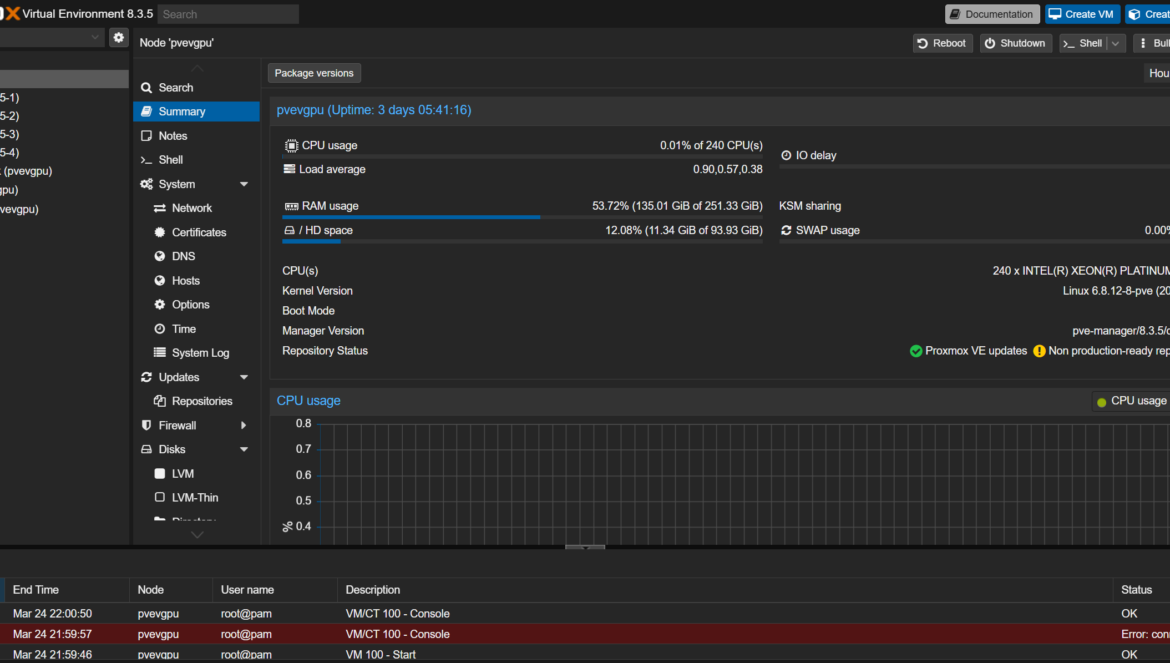Image resolution: width=1170 pixels, height=663 pixels.
Task: Click the HD space progress bar
Action: coord(522,242)
